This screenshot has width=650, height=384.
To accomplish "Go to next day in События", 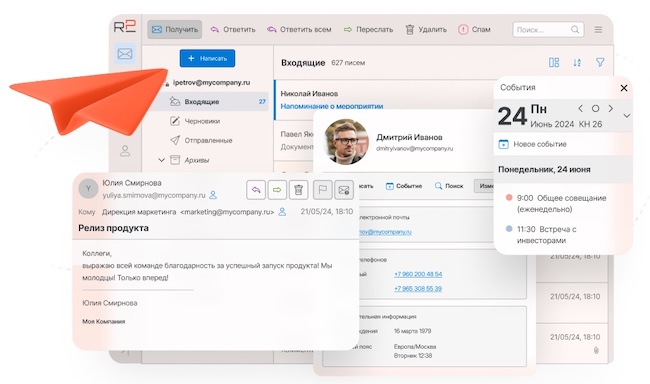I will coord(611,109).
